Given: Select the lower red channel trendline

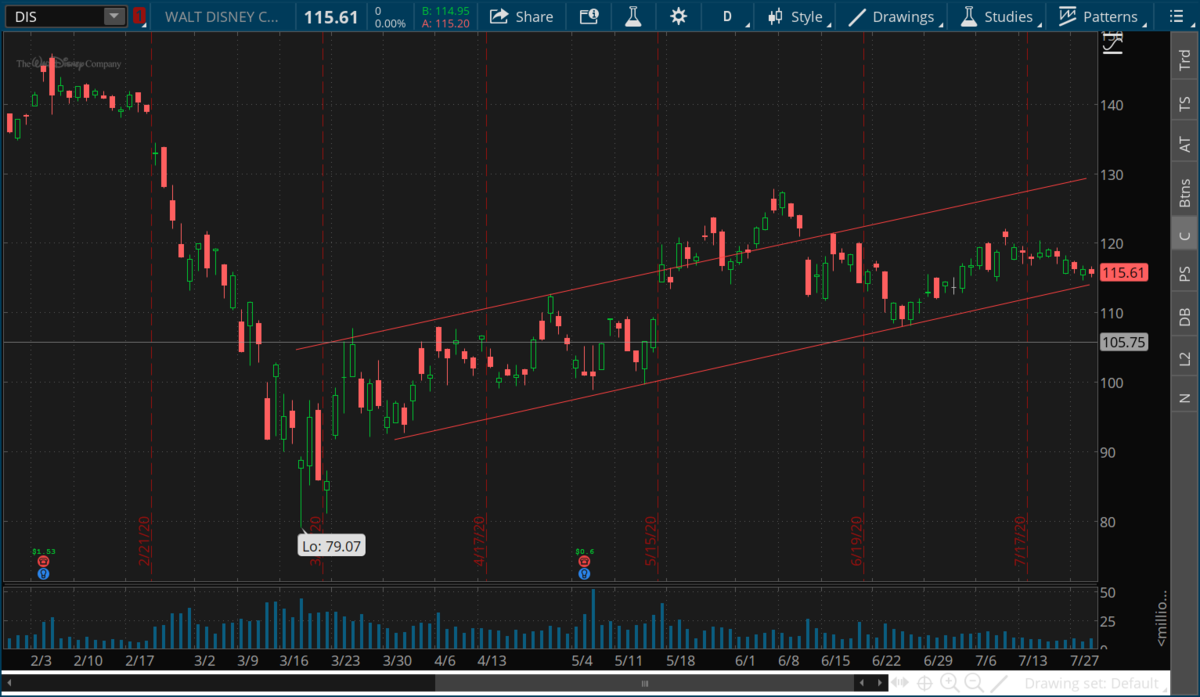Looking at the screenshot, I should point(740,362).
